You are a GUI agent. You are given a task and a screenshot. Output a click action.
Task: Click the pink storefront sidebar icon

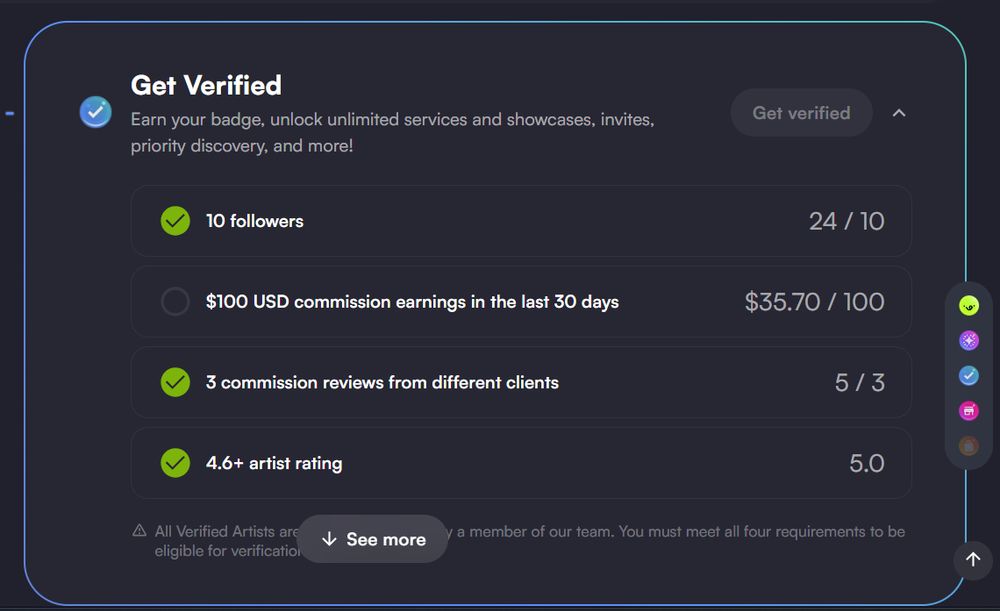pos(968,411)
